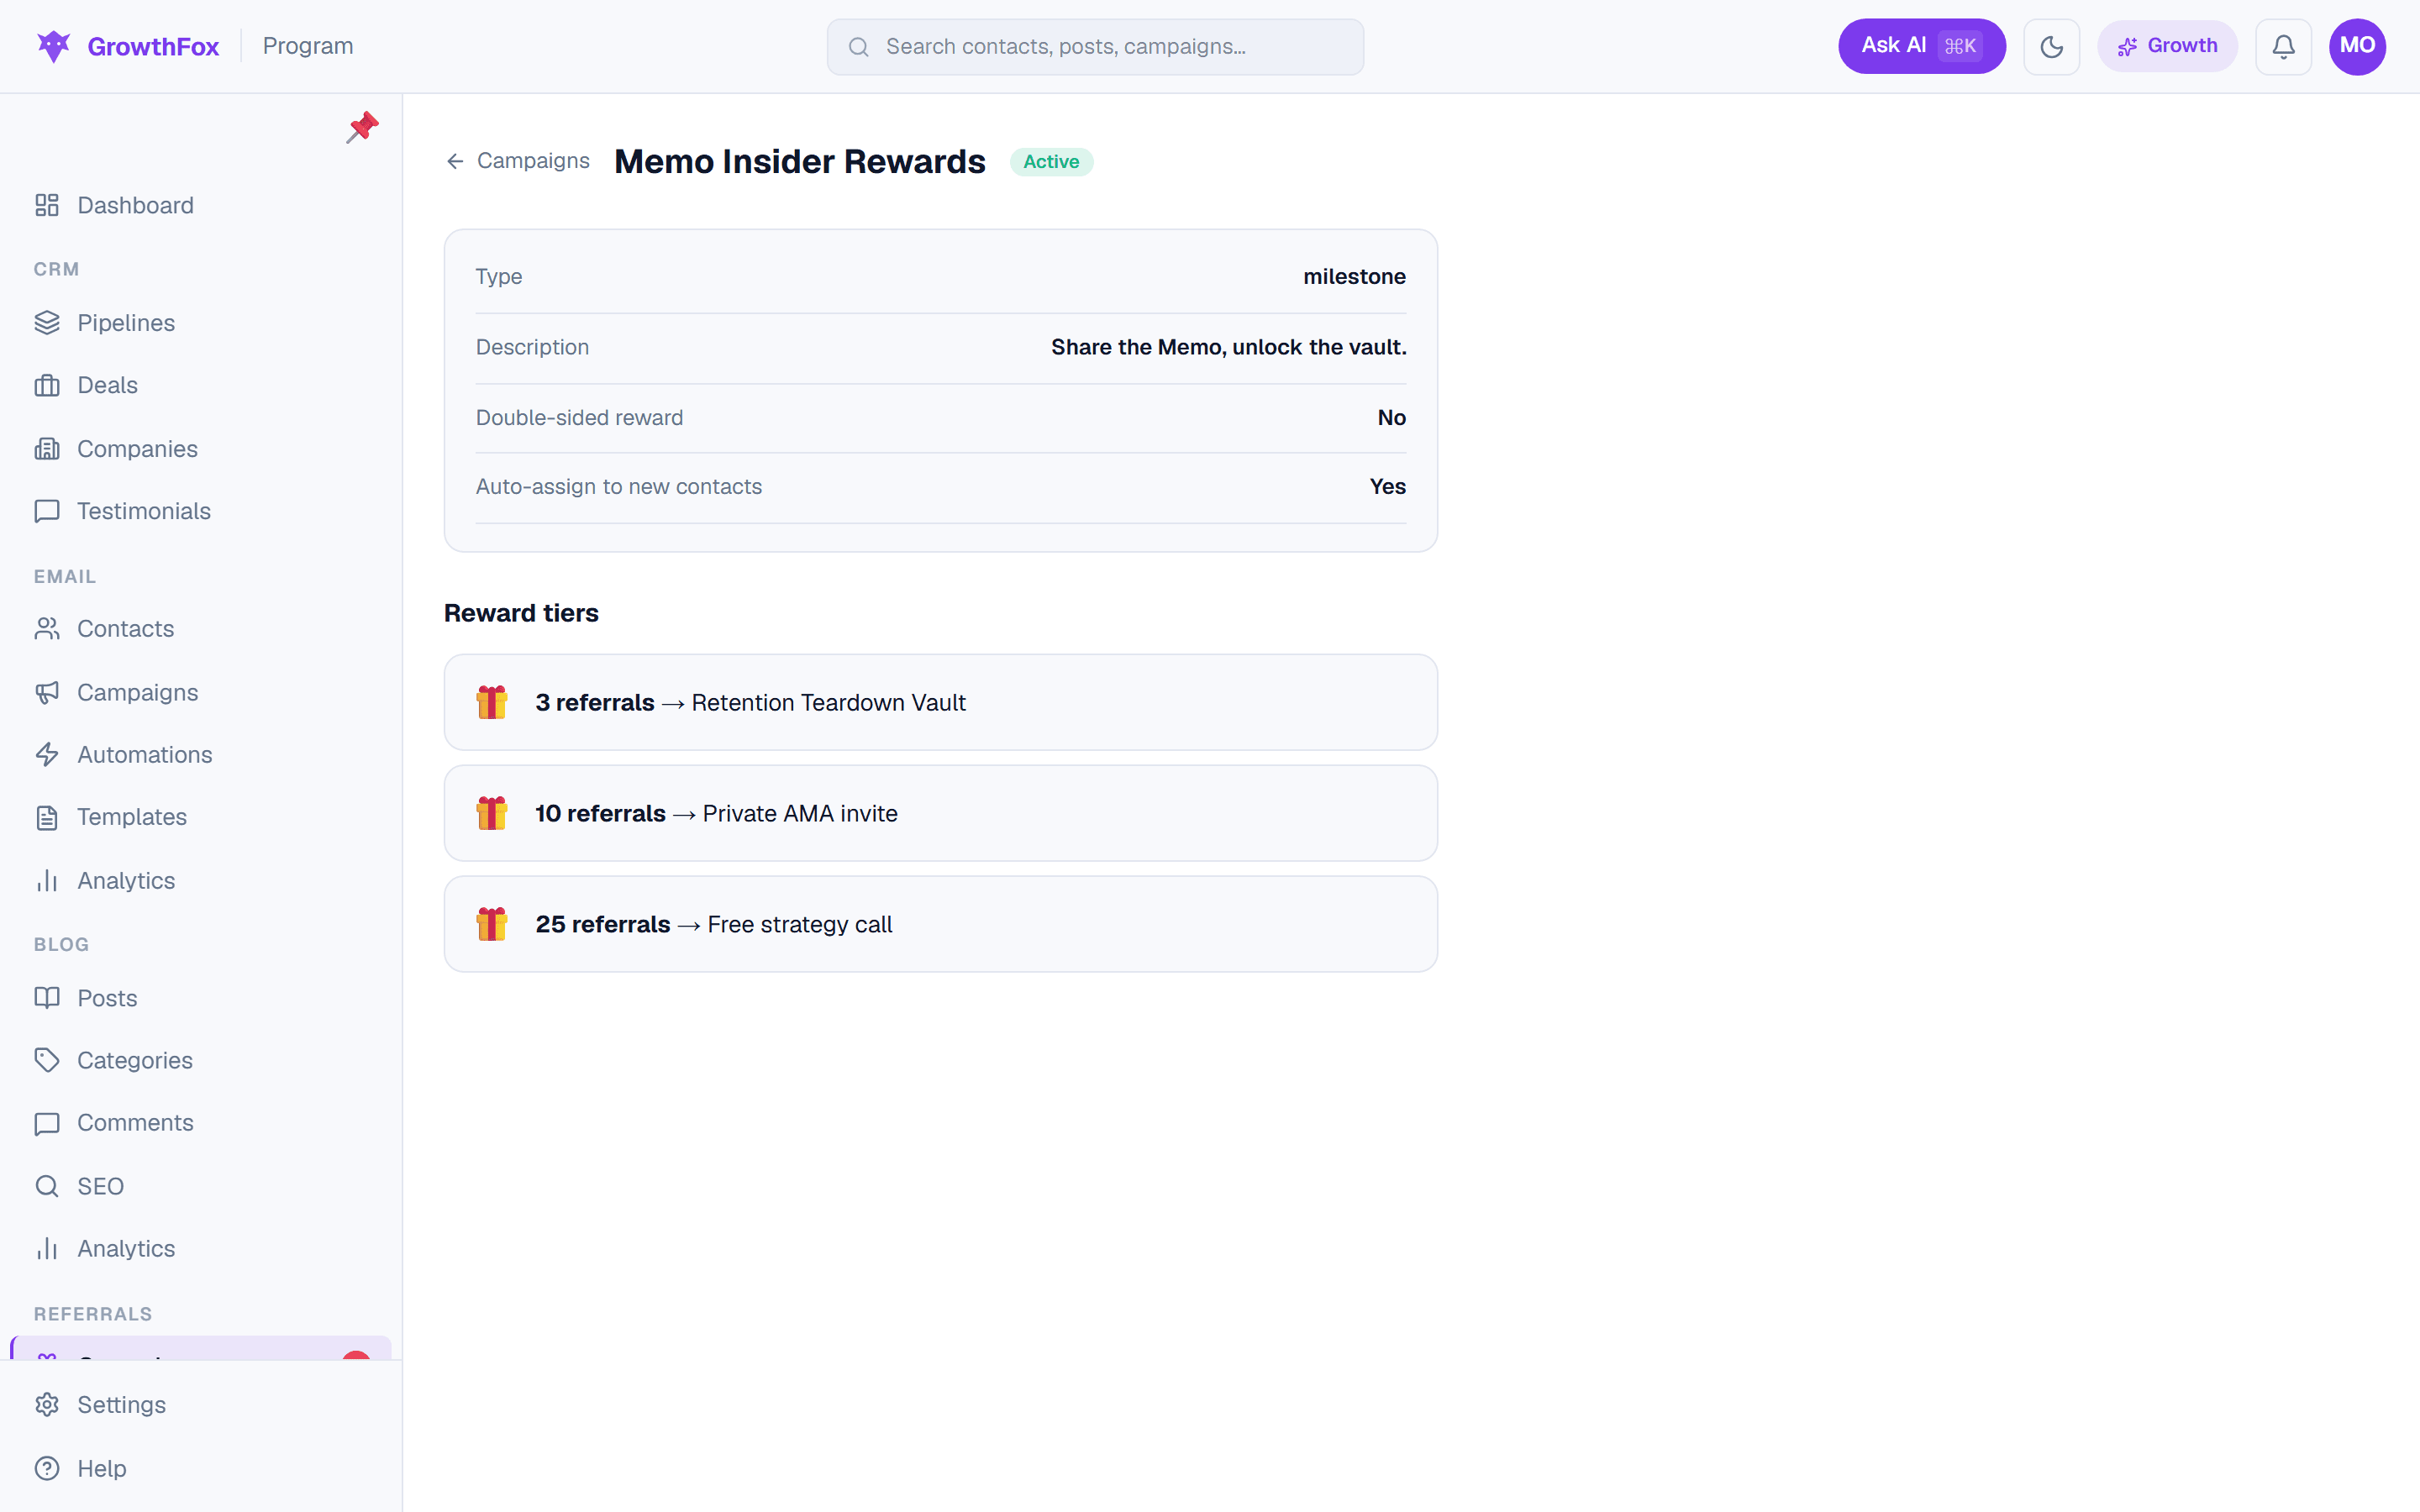Viewport: 2420px width, 1512px height.
Task: Click the Testimonials speech bubble icon
Action: pyautogui.click(x=47, y=511)
